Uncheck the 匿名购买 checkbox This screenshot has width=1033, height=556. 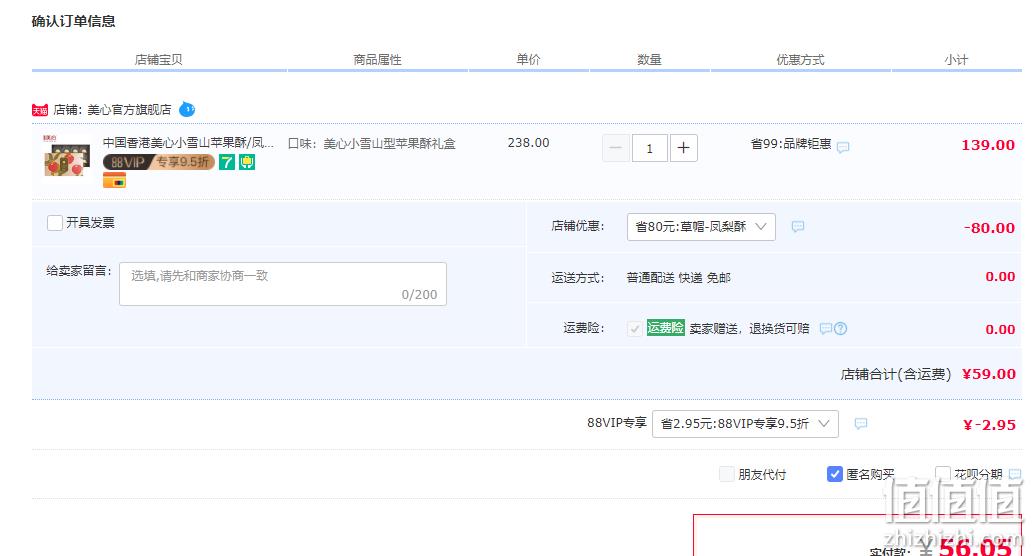click(x=835, y=474)
